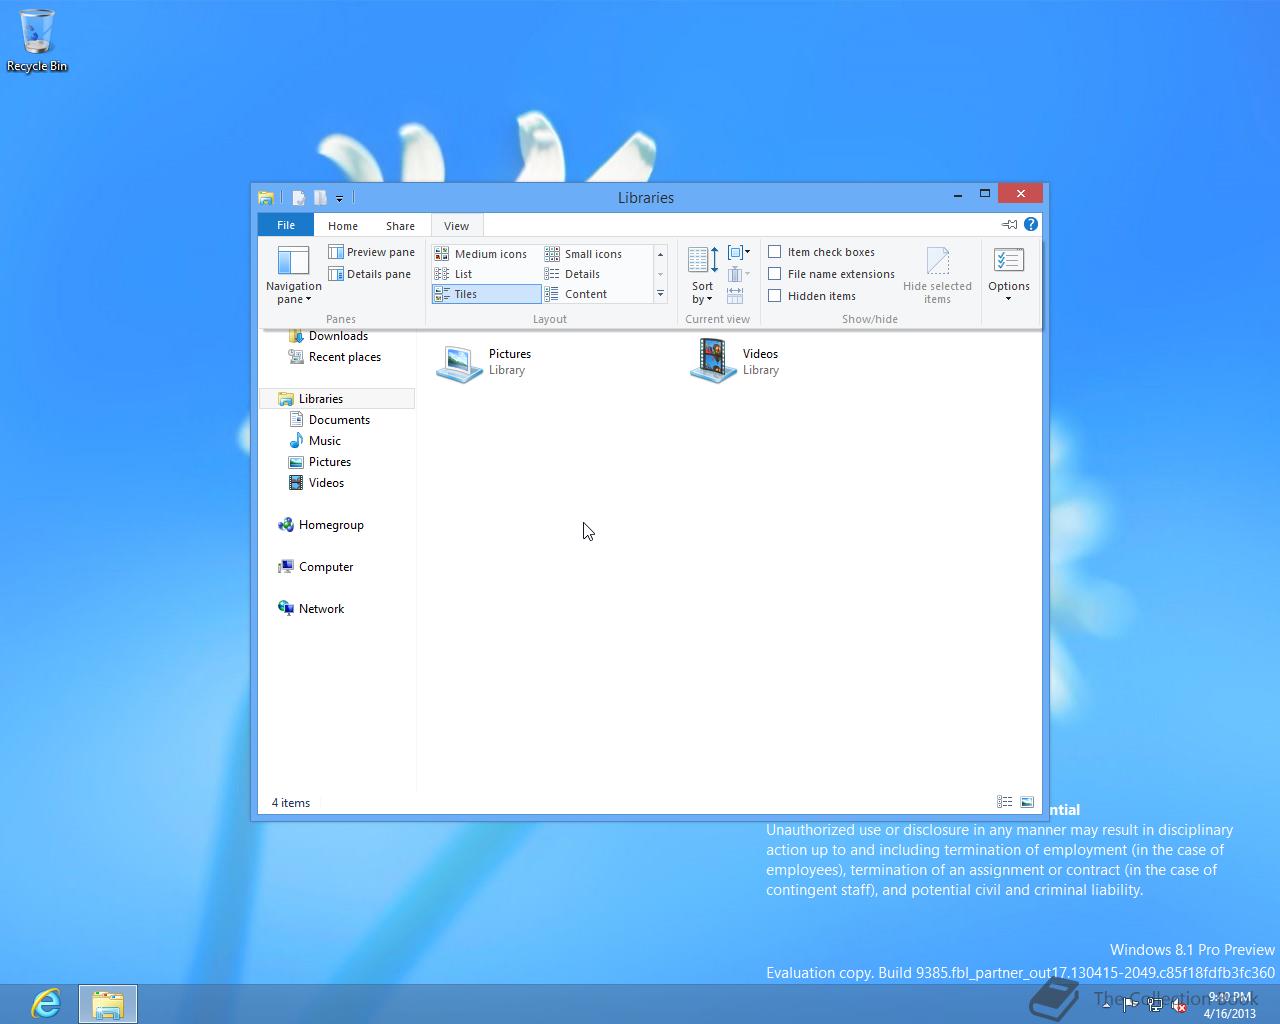Open the Customize Quick Access Toolbar dropdown

coord(340,198)
